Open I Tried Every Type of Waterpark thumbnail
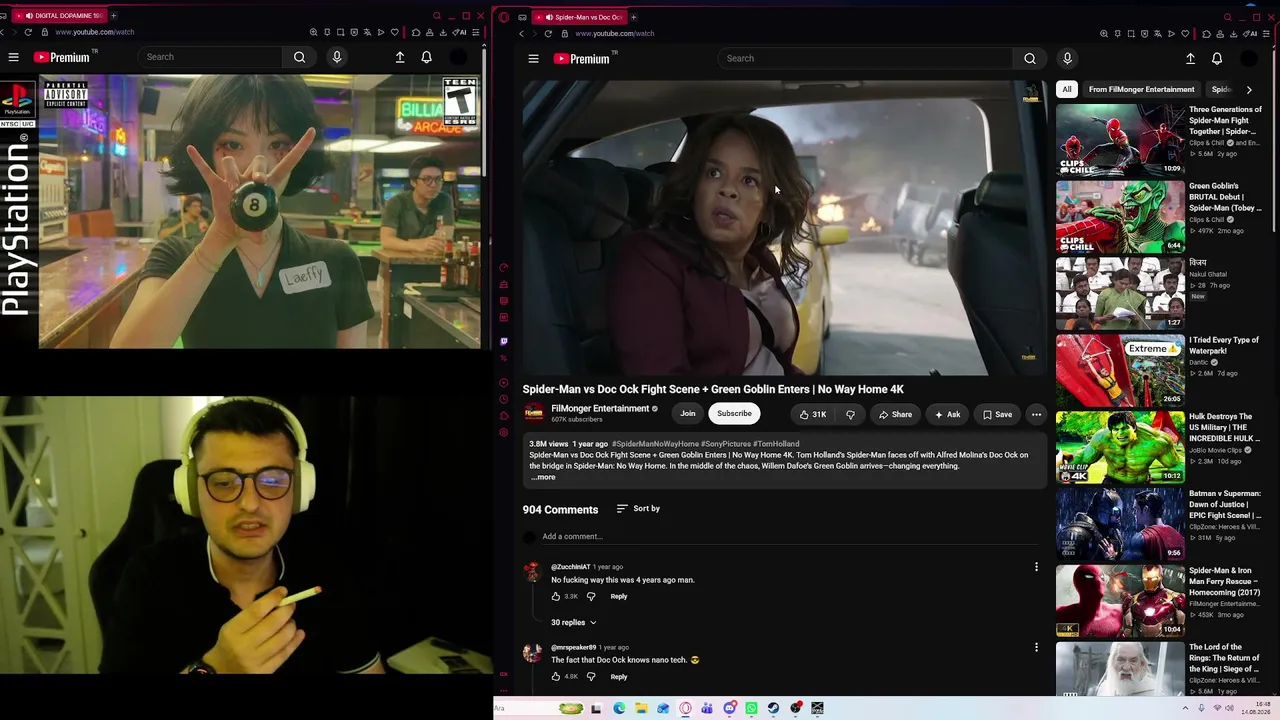The image size is (1280, 720). (x=1120, y=370)
